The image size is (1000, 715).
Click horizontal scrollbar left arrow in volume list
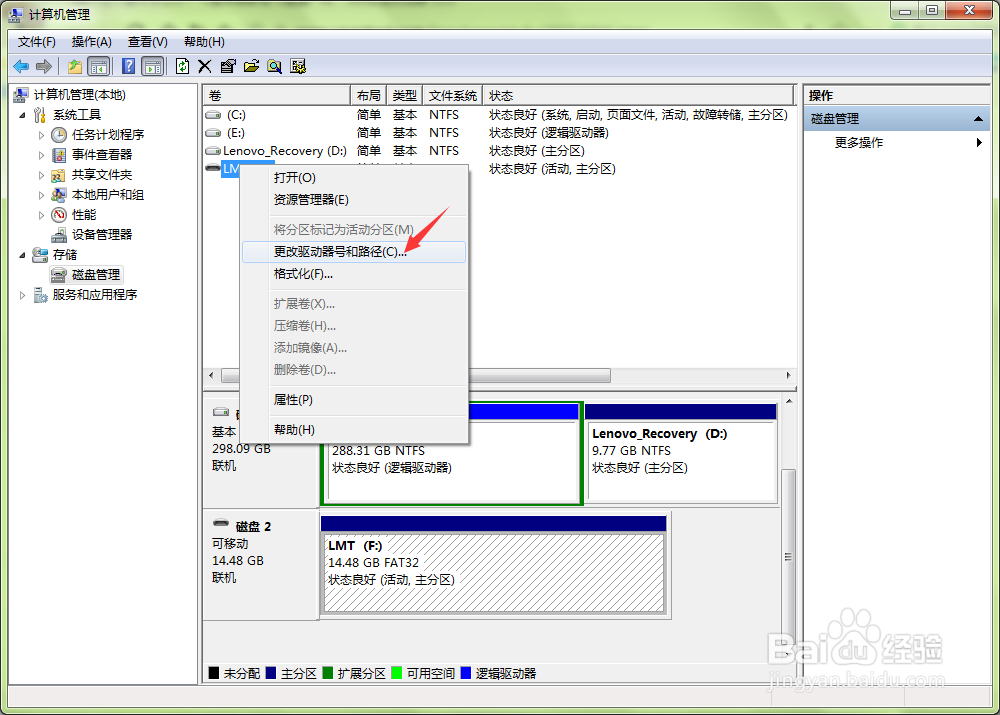(x=211, y=376)
